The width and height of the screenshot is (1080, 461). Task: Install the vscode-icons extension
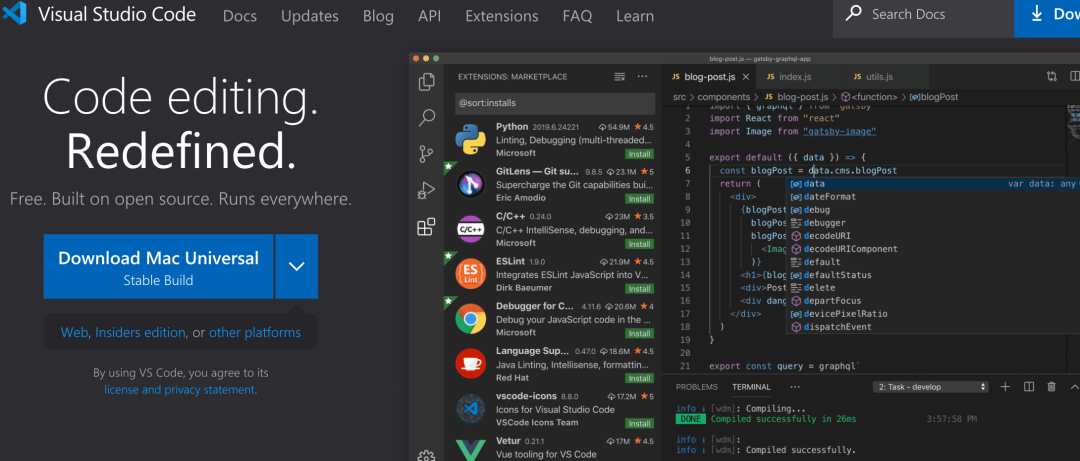[x=639, y=423]
